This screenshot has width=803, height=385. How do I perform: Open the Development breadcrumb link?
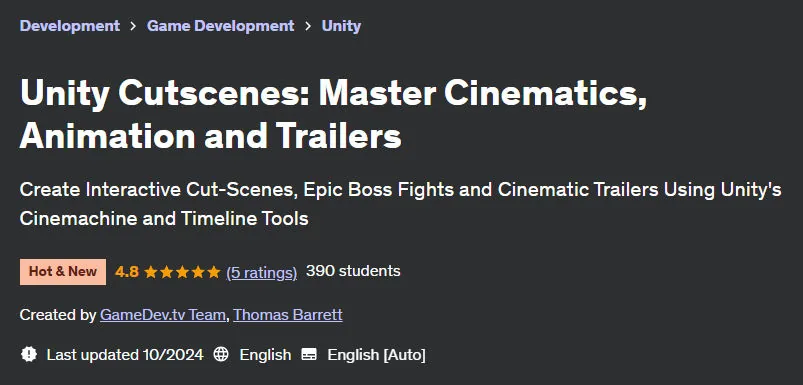[x=70, y=26]
